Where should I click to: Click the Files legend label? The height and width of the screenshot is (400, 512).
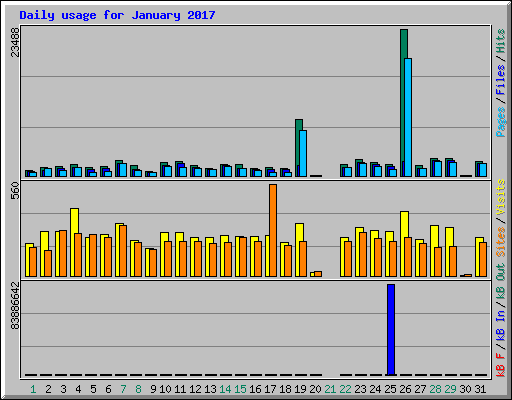[x=501, y=80]
